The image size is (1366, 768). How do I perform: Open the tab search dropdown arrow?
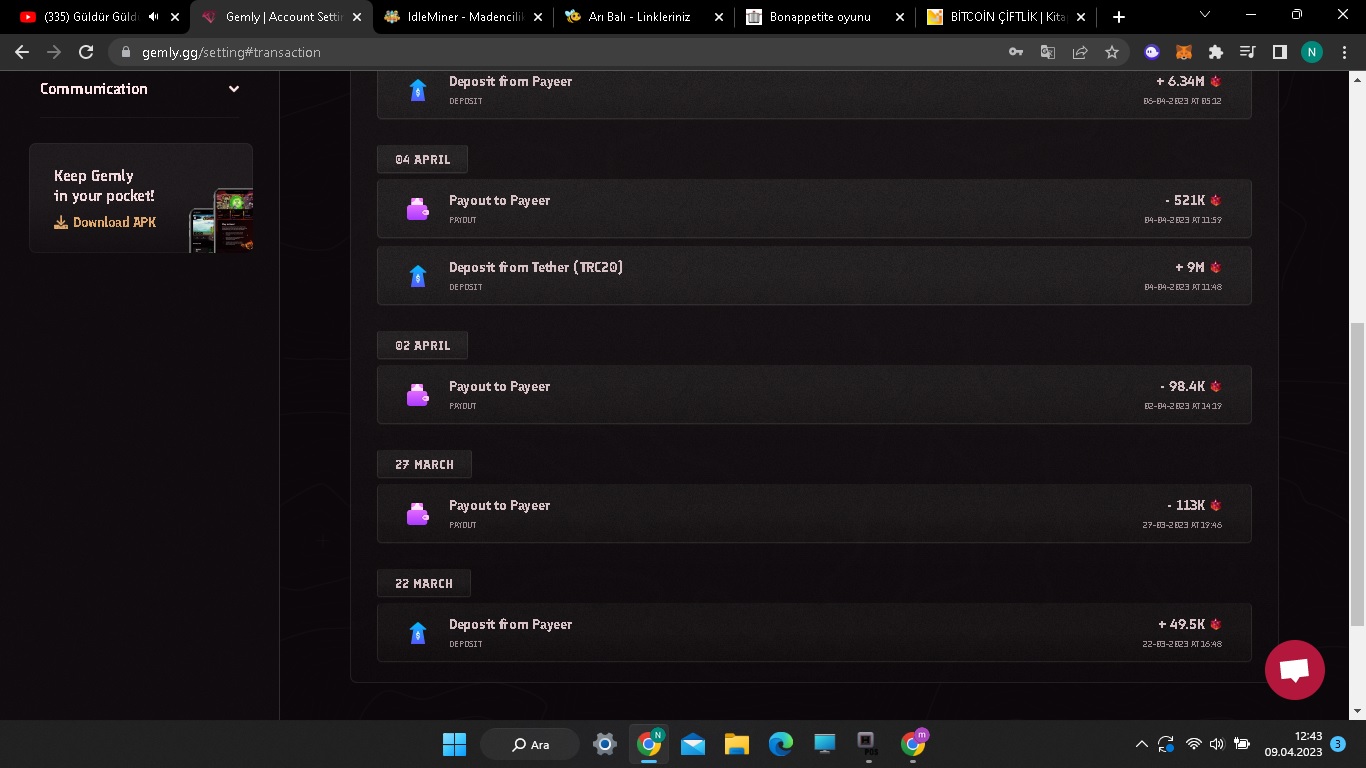tap(1204, 15)
